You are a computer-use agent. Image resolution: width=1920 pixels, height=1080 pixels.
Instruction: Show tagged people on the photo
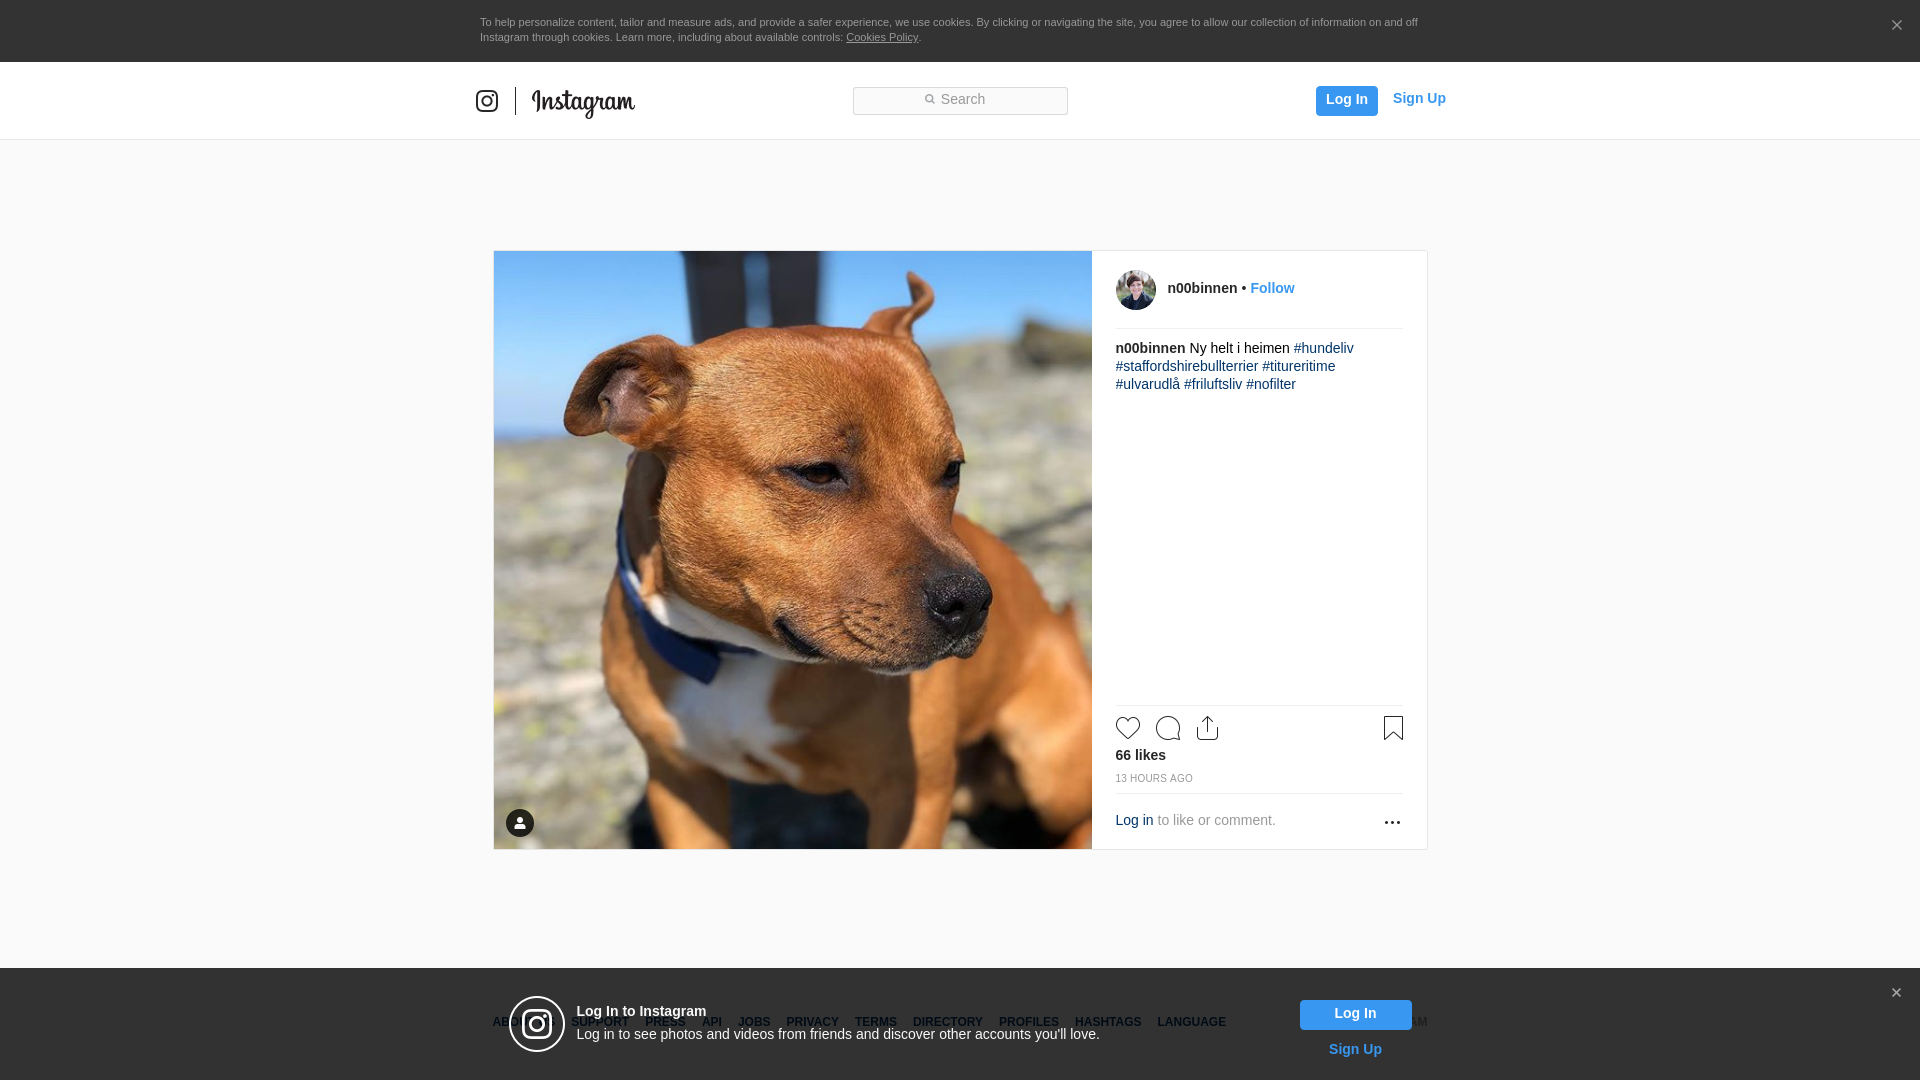tap(520, 823)
